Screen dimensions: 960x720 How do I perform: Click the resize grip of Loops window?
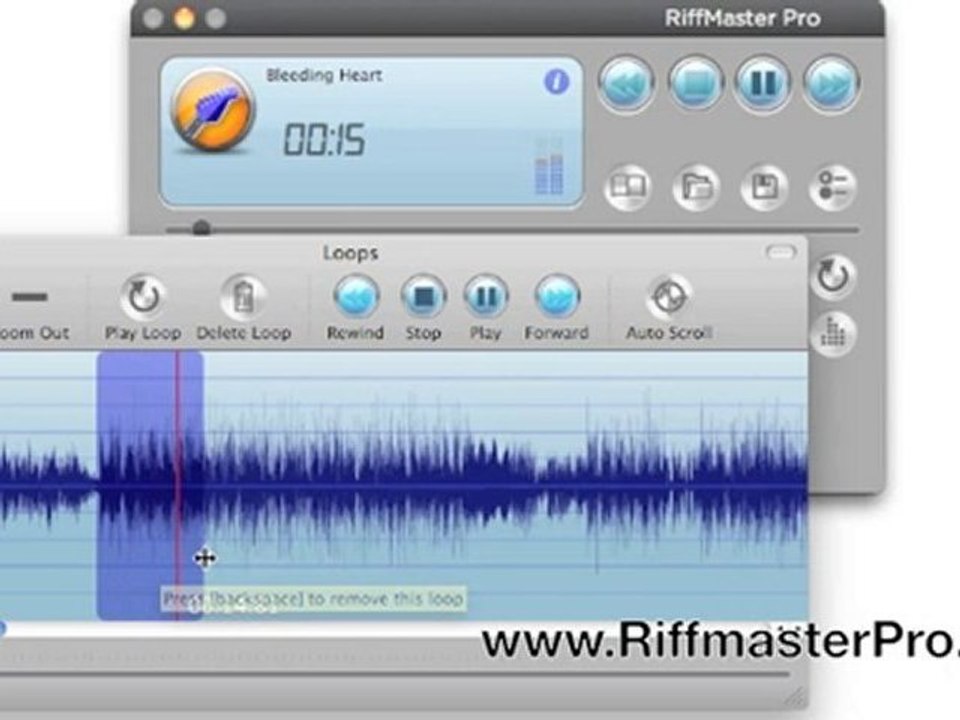(796, 696)
